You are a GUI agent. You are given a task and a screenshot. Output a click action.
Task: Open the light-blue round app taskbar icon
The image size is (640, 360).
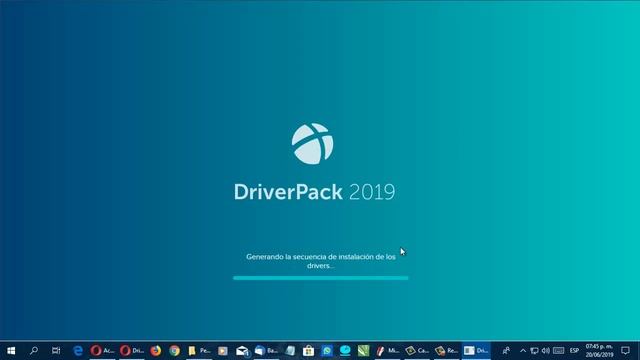click(x=345, y=351)
